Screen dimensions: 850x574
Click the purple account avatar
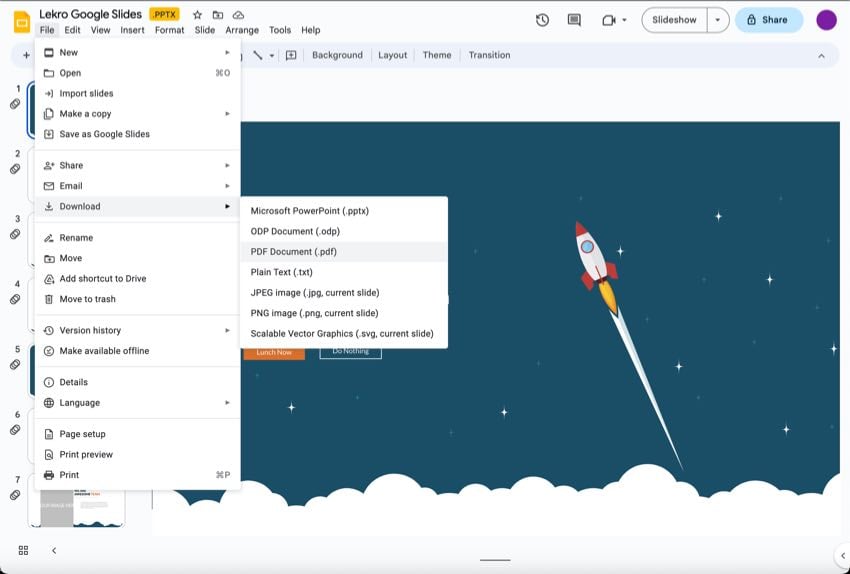tap(826, 20)
